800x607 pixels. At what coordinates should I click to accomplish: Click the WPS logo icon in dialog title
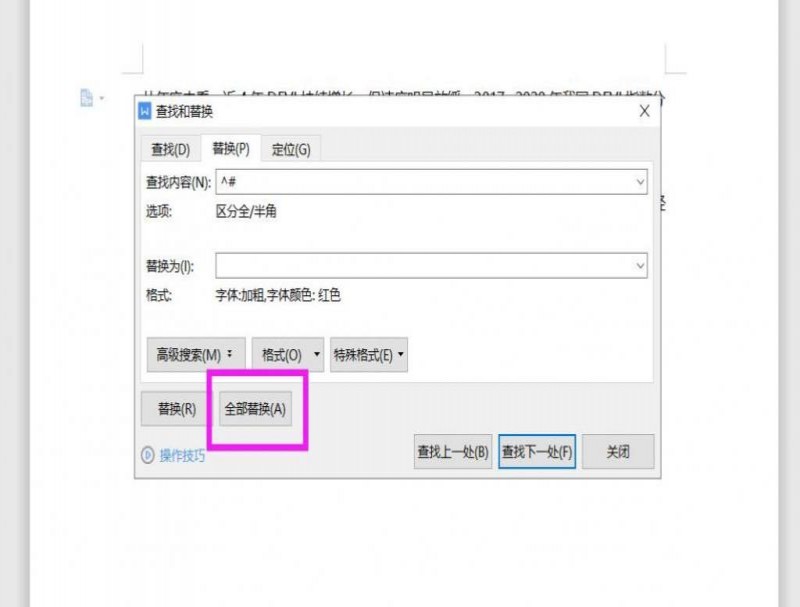point(144,111)
